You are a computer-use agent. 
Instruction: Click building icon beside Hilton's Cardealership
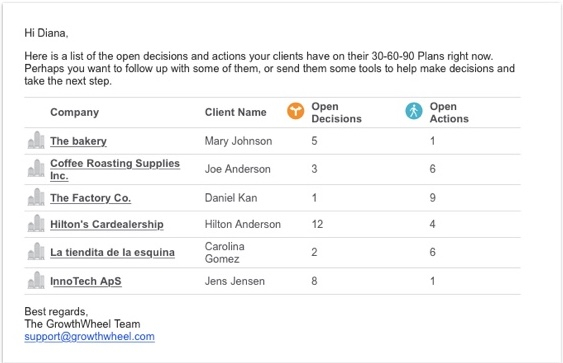point(36,223)
